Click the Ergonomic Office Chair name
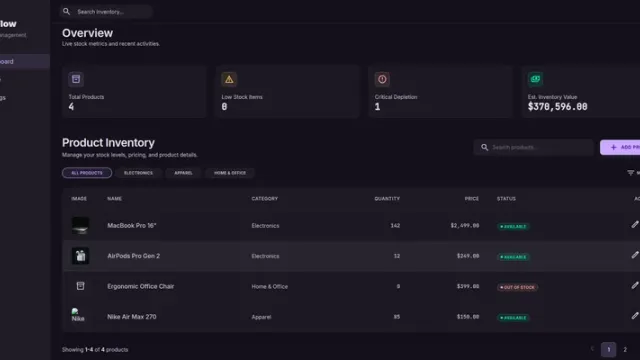Viewport: 640px width, 360px height. tap(140, 286)
